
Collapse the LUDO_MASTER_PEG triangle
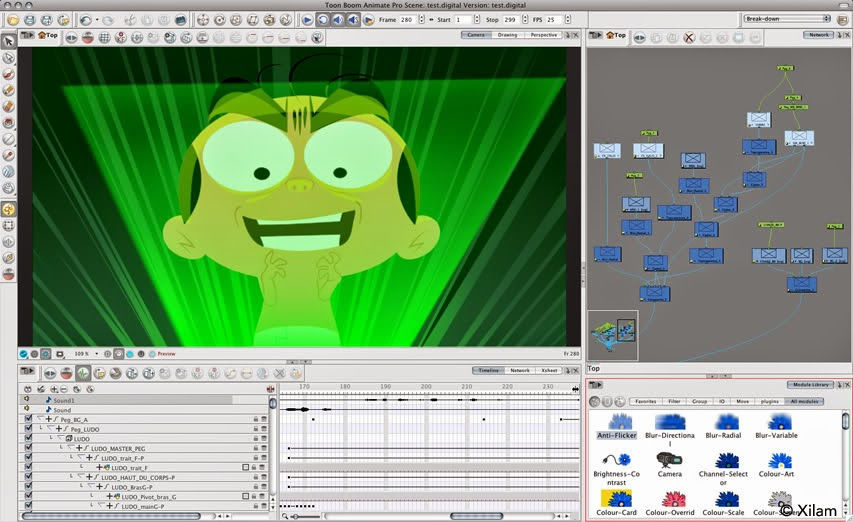(71, 448)
